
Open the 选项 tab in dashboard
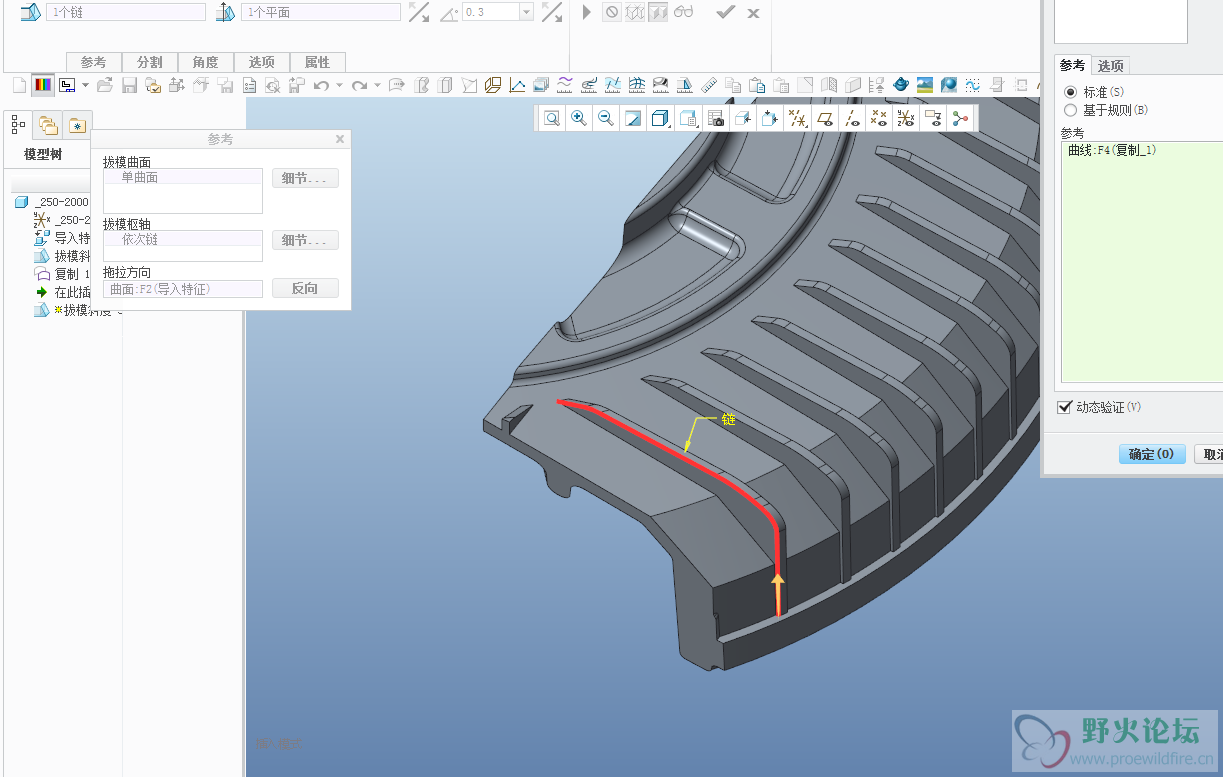pos(261,62)
